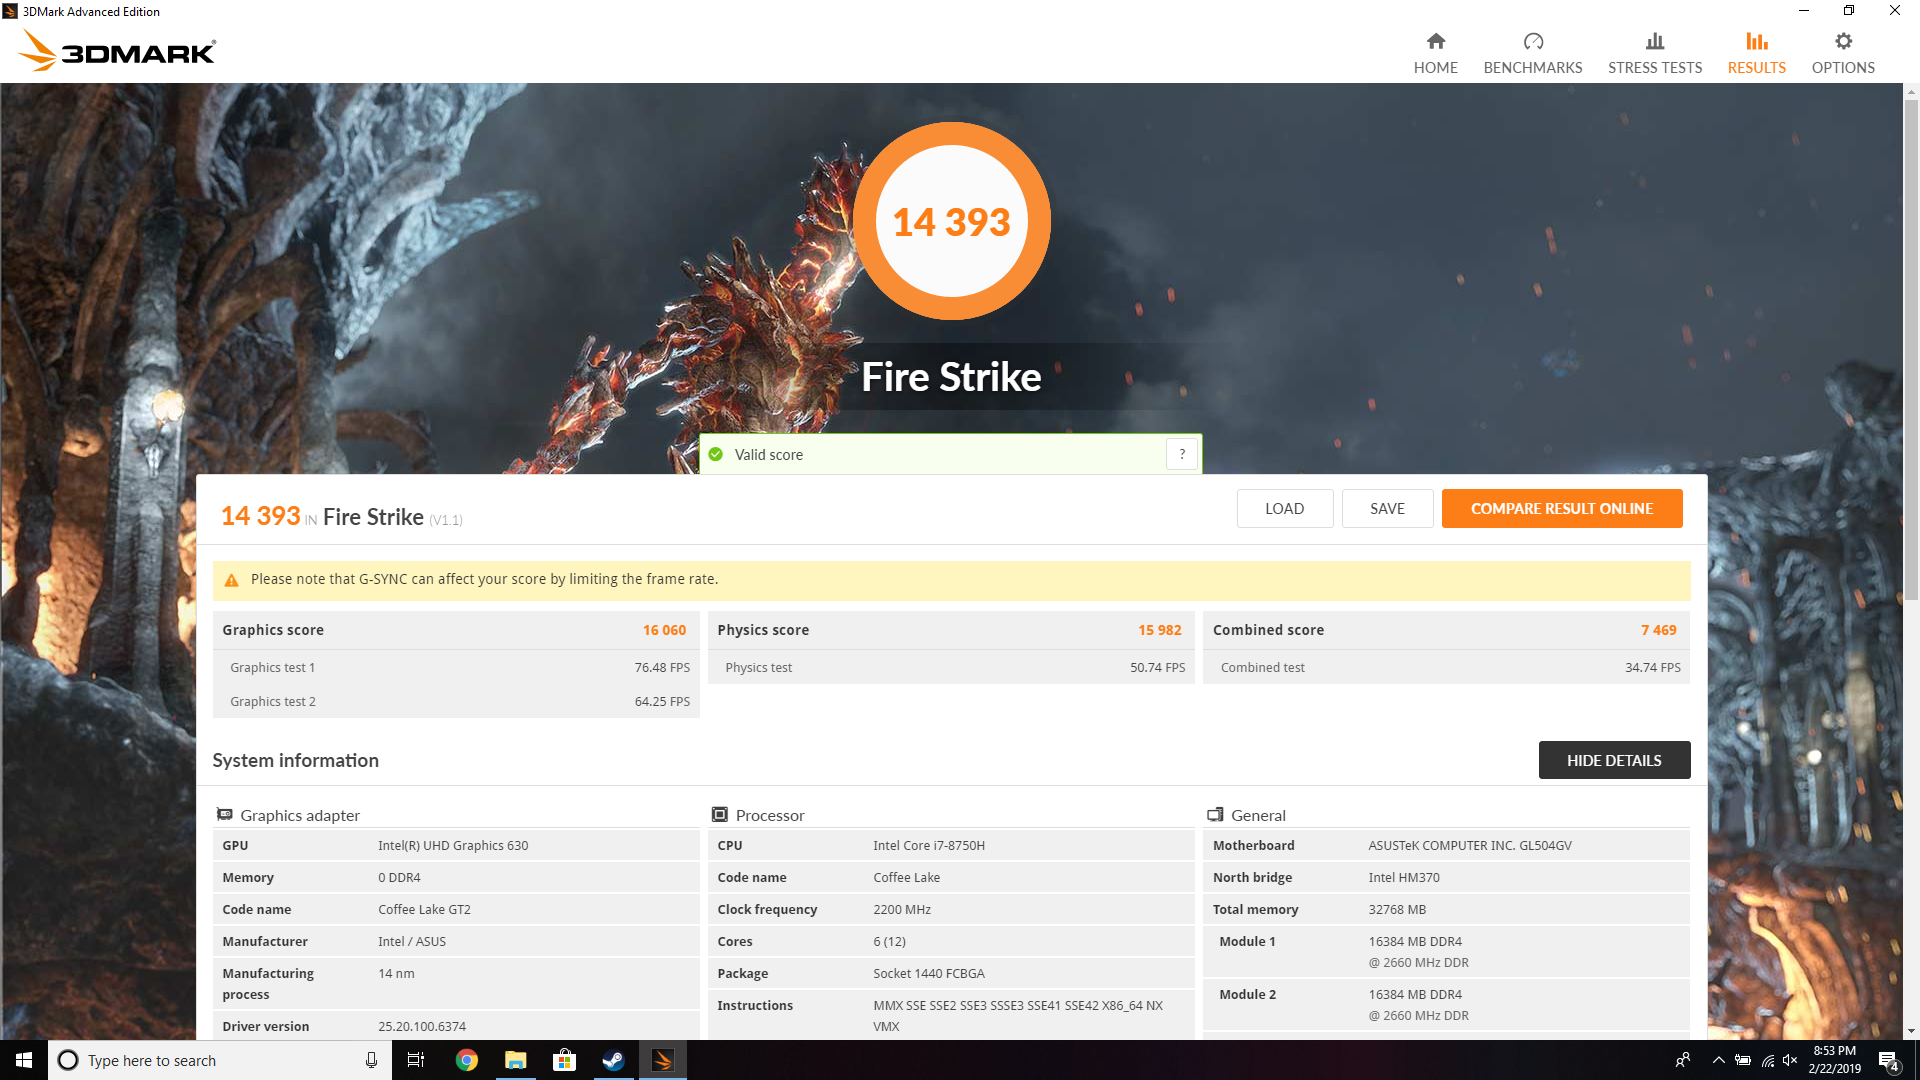Screen dimensions: 1920x1080
Task: Click the battery power icon
Action: click(1743, 1060)
